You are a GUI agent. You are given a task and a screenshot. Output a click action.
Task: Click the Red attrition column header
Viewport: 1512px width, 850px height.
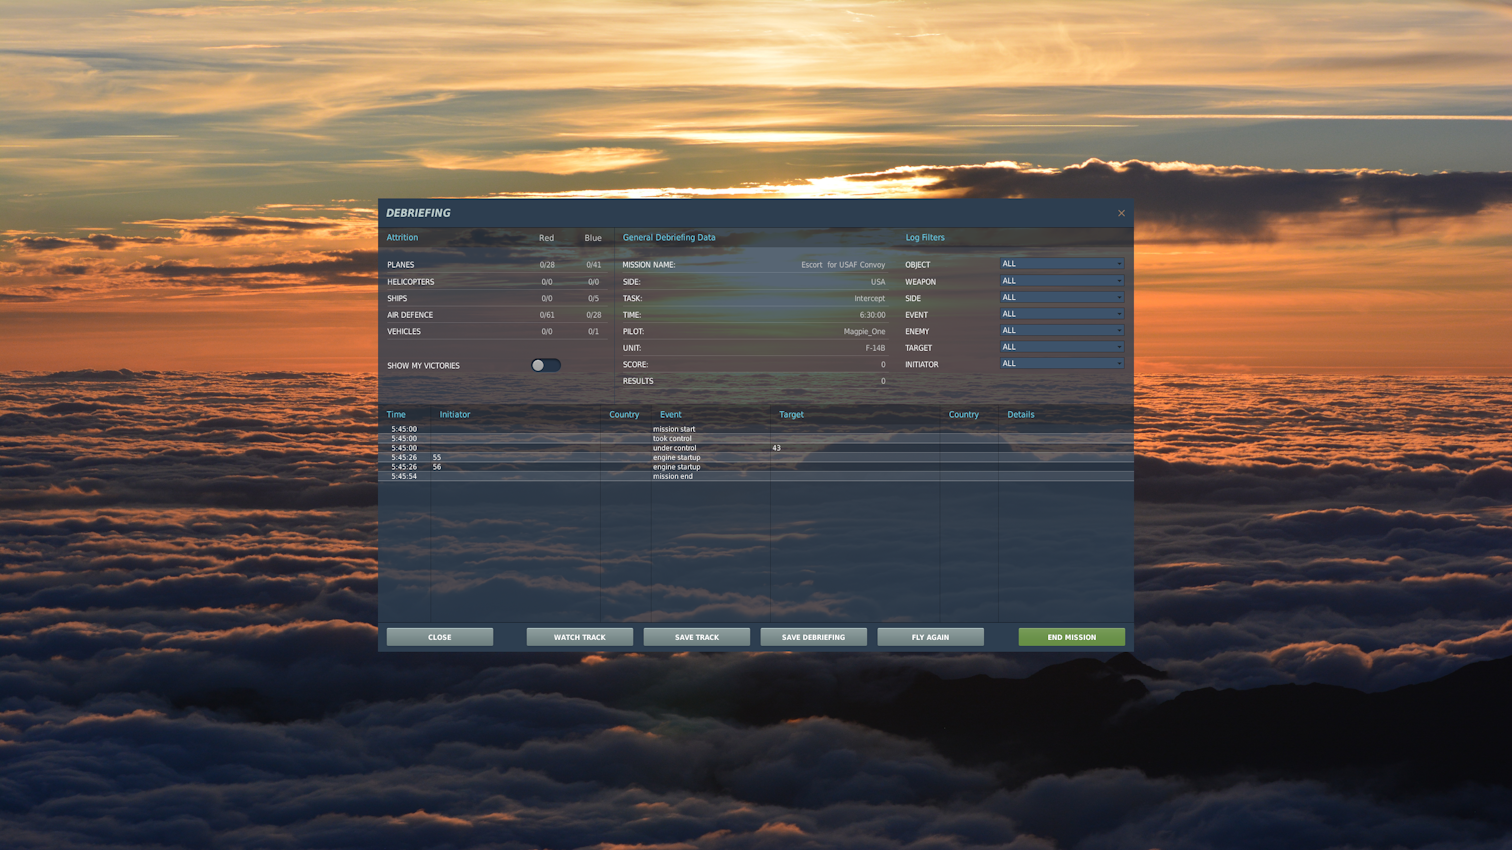tap(546, 238)
